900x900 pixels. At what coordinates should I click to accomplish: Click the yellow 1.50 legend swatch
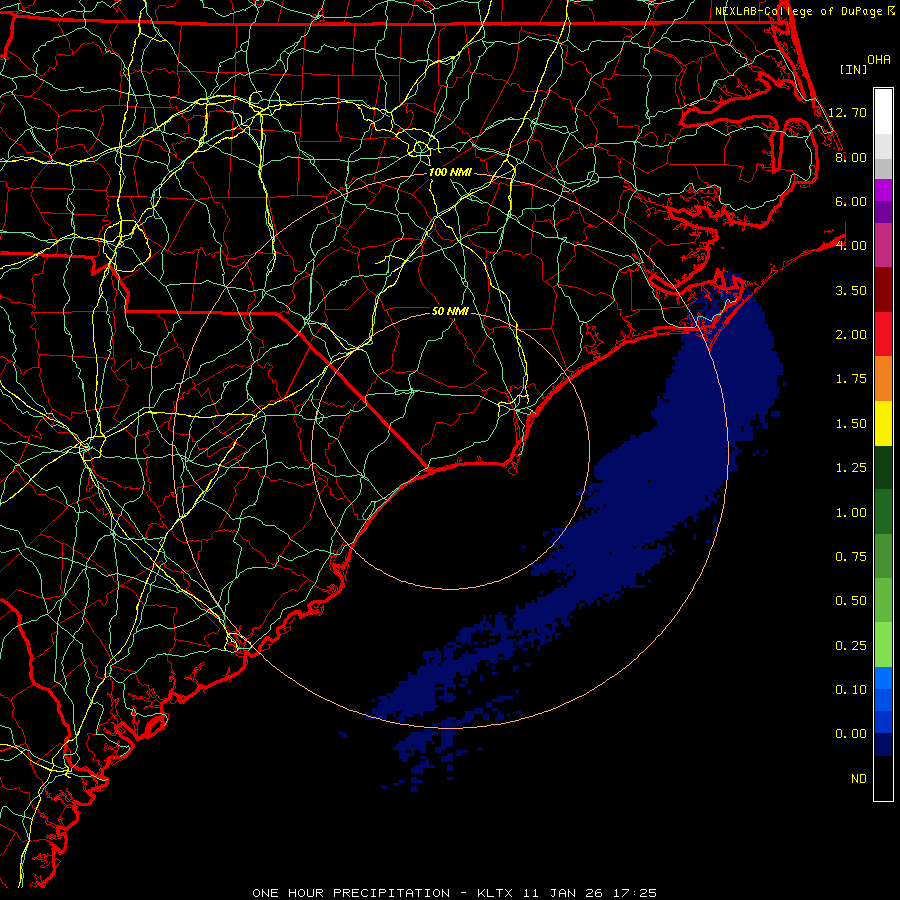pyautogui.click(x=883, y=423)
